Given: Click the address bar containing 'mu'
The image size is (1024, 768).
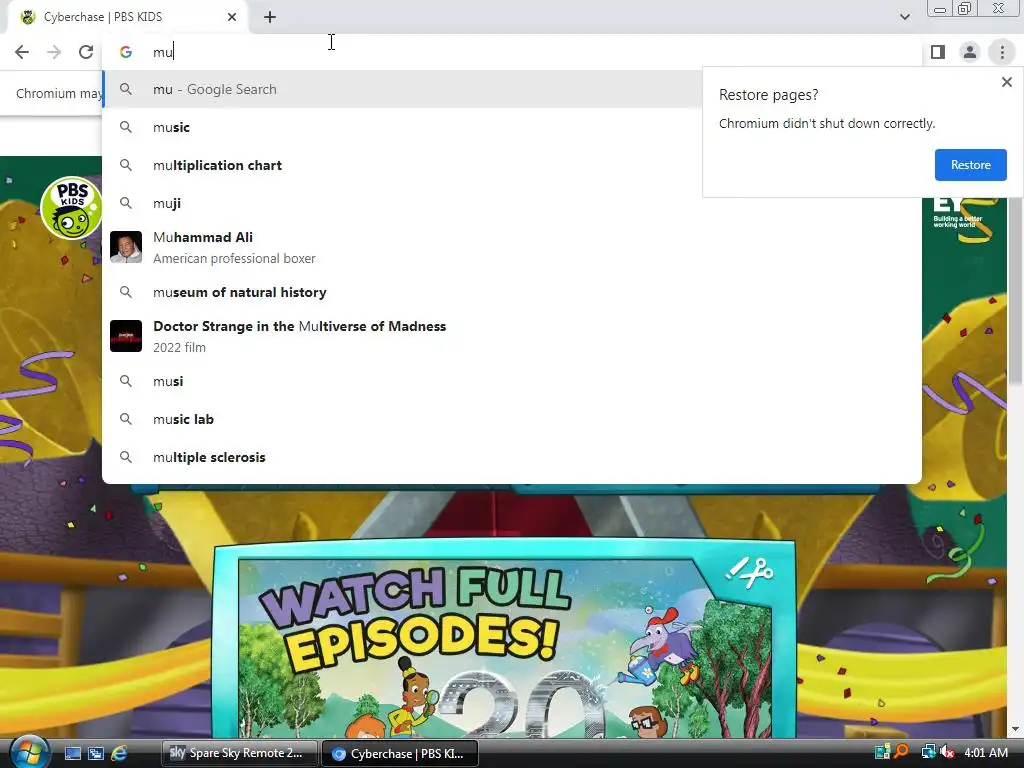Looking at the screenshot, I should (x=511, y=52).
